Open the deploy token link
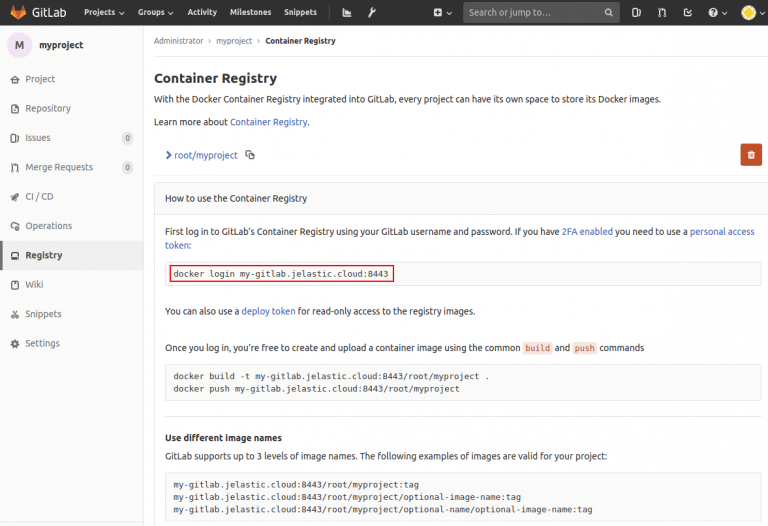The image size is (768, 526). [x=268, y=311]
